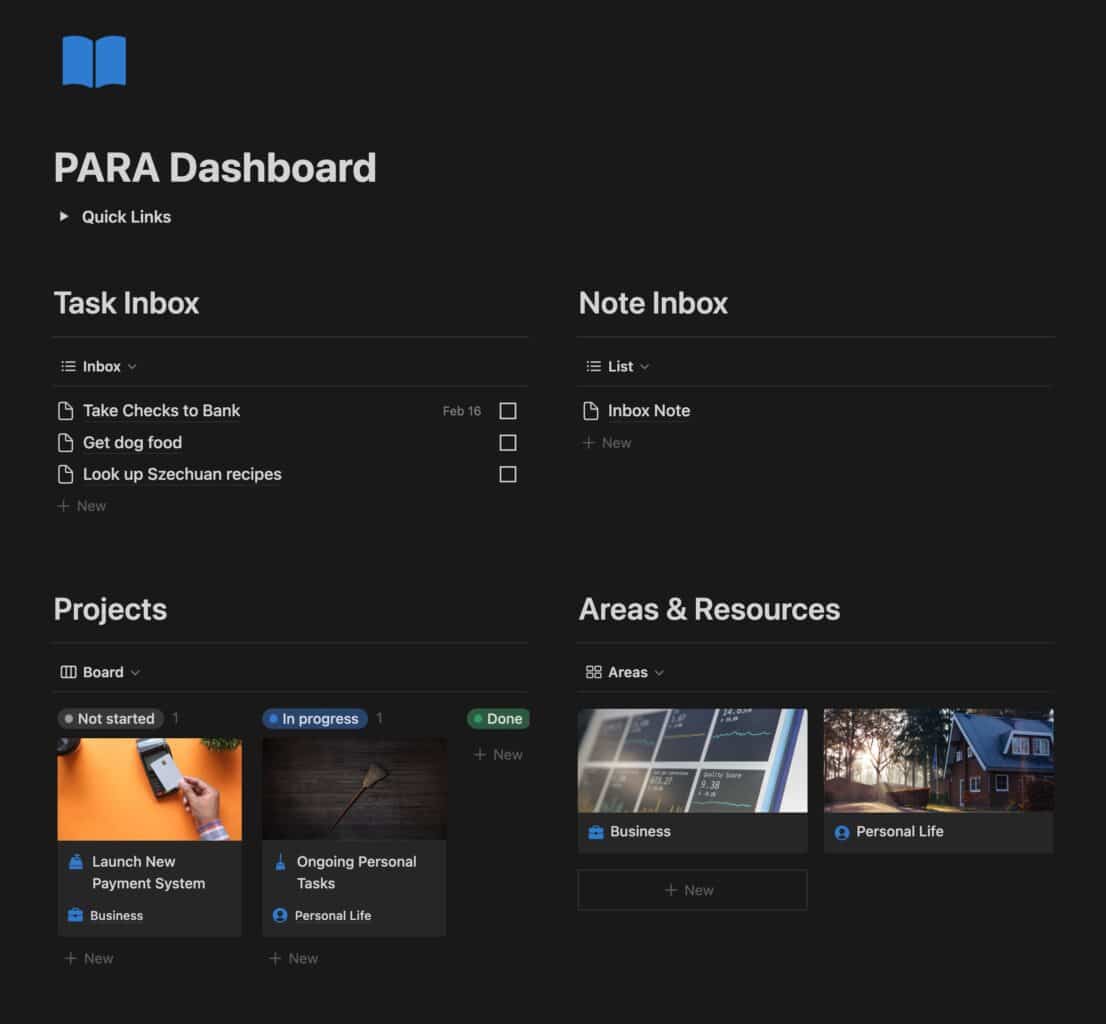Viewport: 1106px width, 1024px height.
Task: Expand the Quick Links toggle
Action: point(64,217)
